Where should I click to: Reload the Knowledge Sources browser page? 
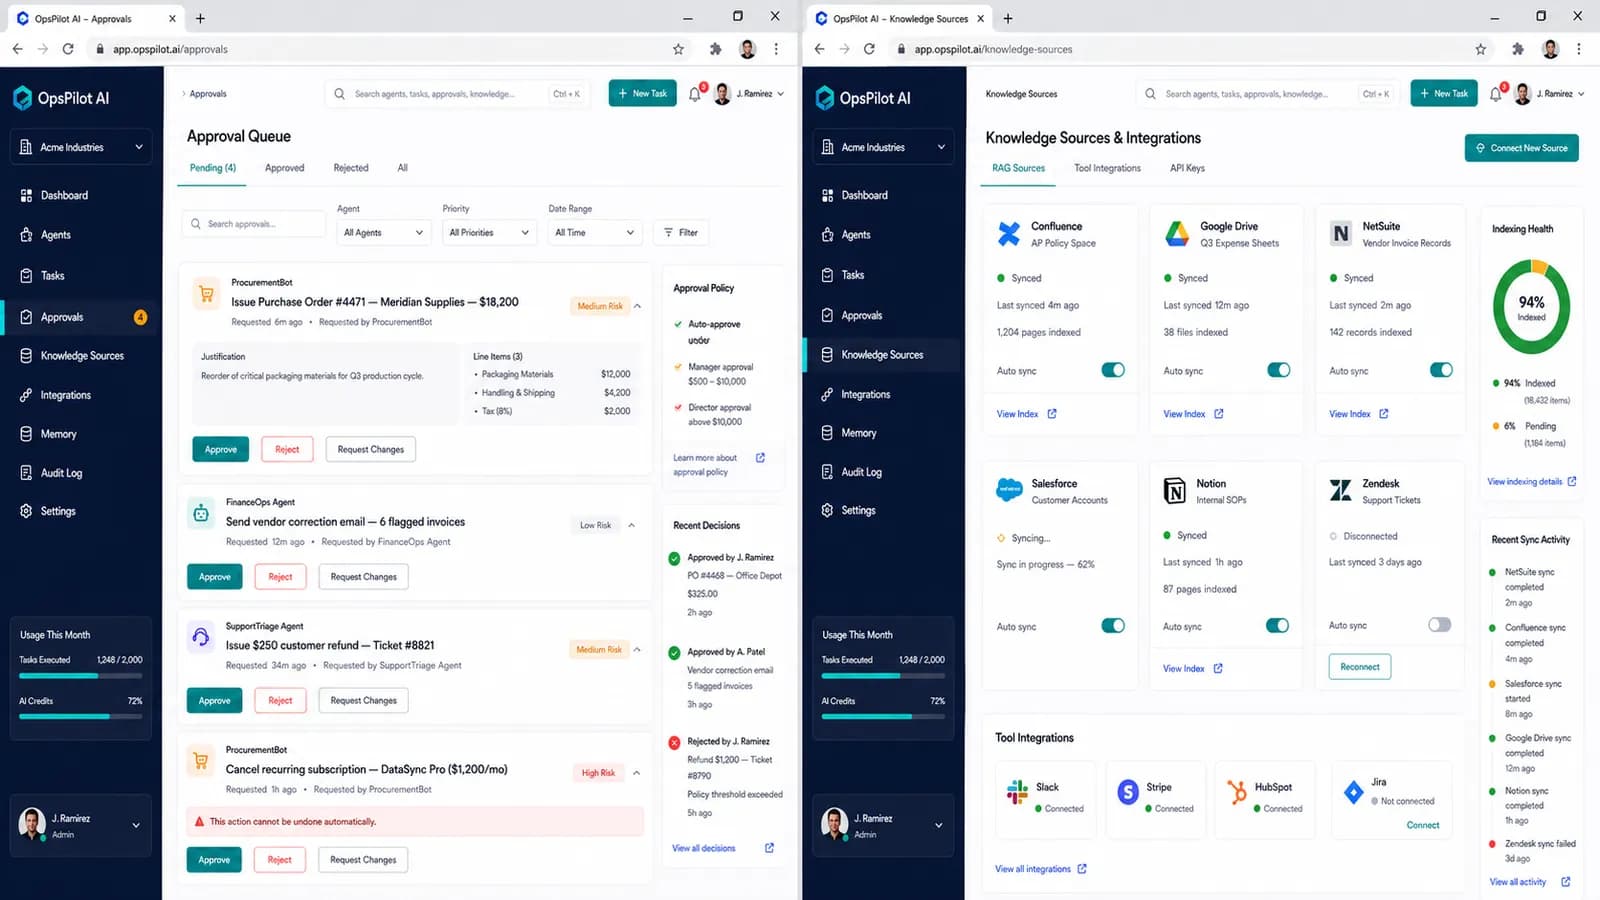pyautogui.click(x=869, y=49)
